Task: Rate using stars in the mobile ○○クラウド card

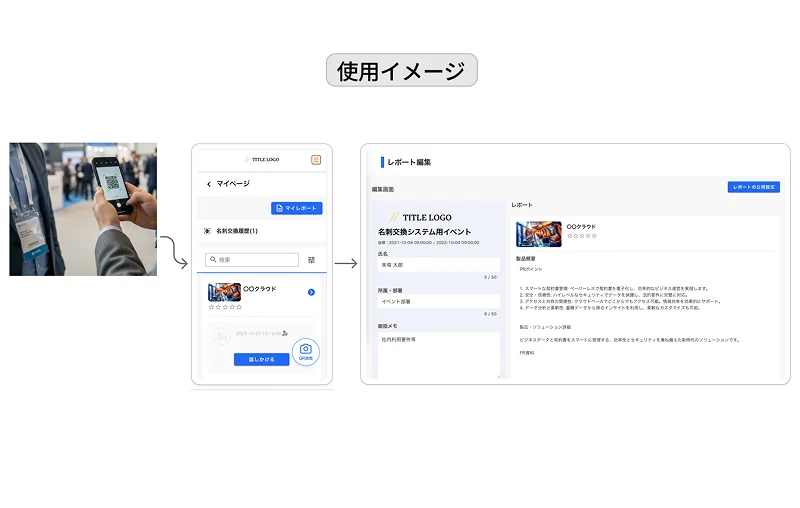Action: pos(226,307)
